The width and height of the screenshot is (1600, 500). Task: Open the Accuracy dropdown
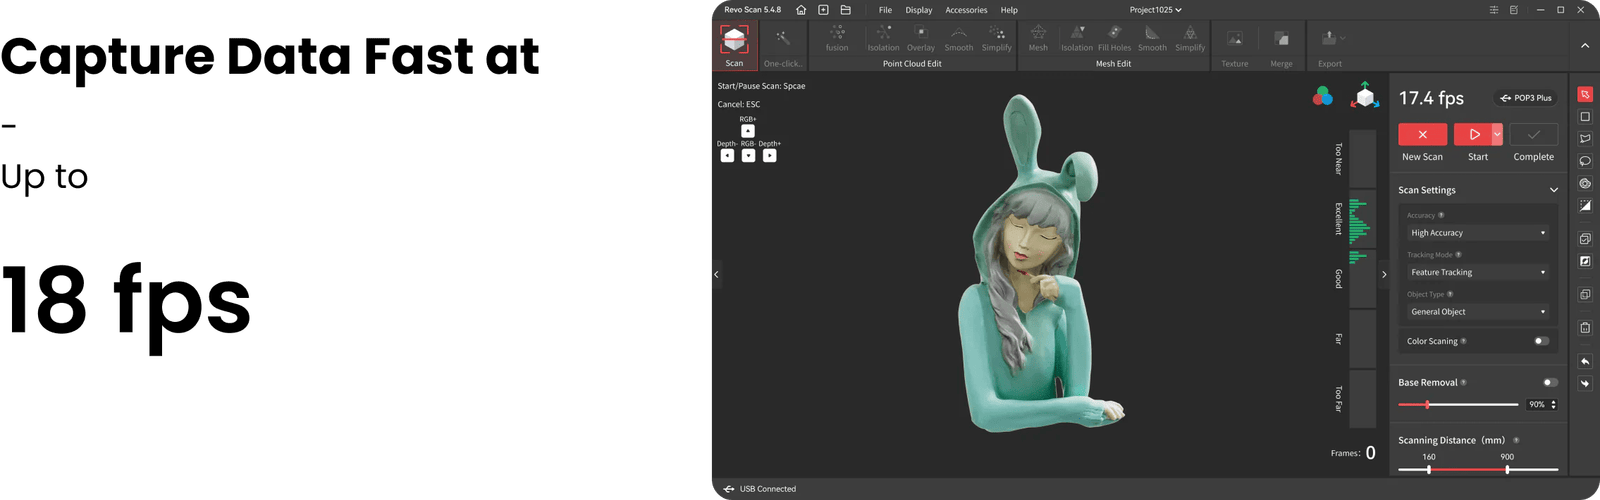pos(1478,233)
